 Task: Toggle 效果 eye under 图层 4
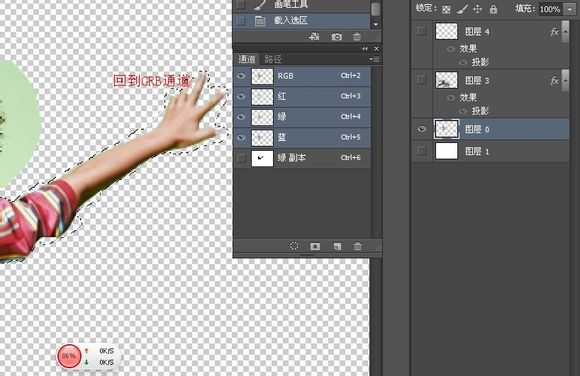pos(451,49)
